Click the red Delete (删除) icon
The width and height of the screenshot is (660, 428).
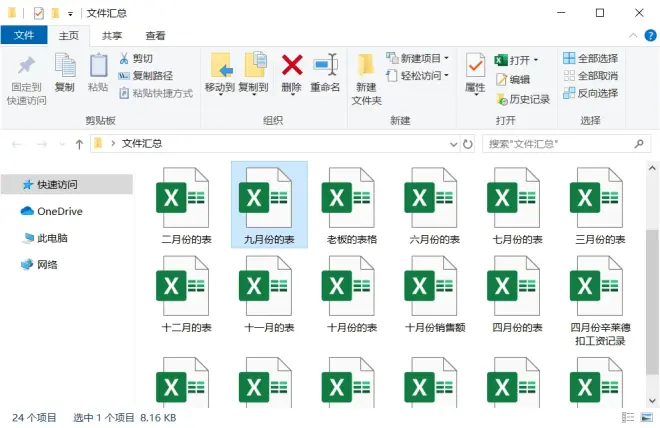point(292,65)
